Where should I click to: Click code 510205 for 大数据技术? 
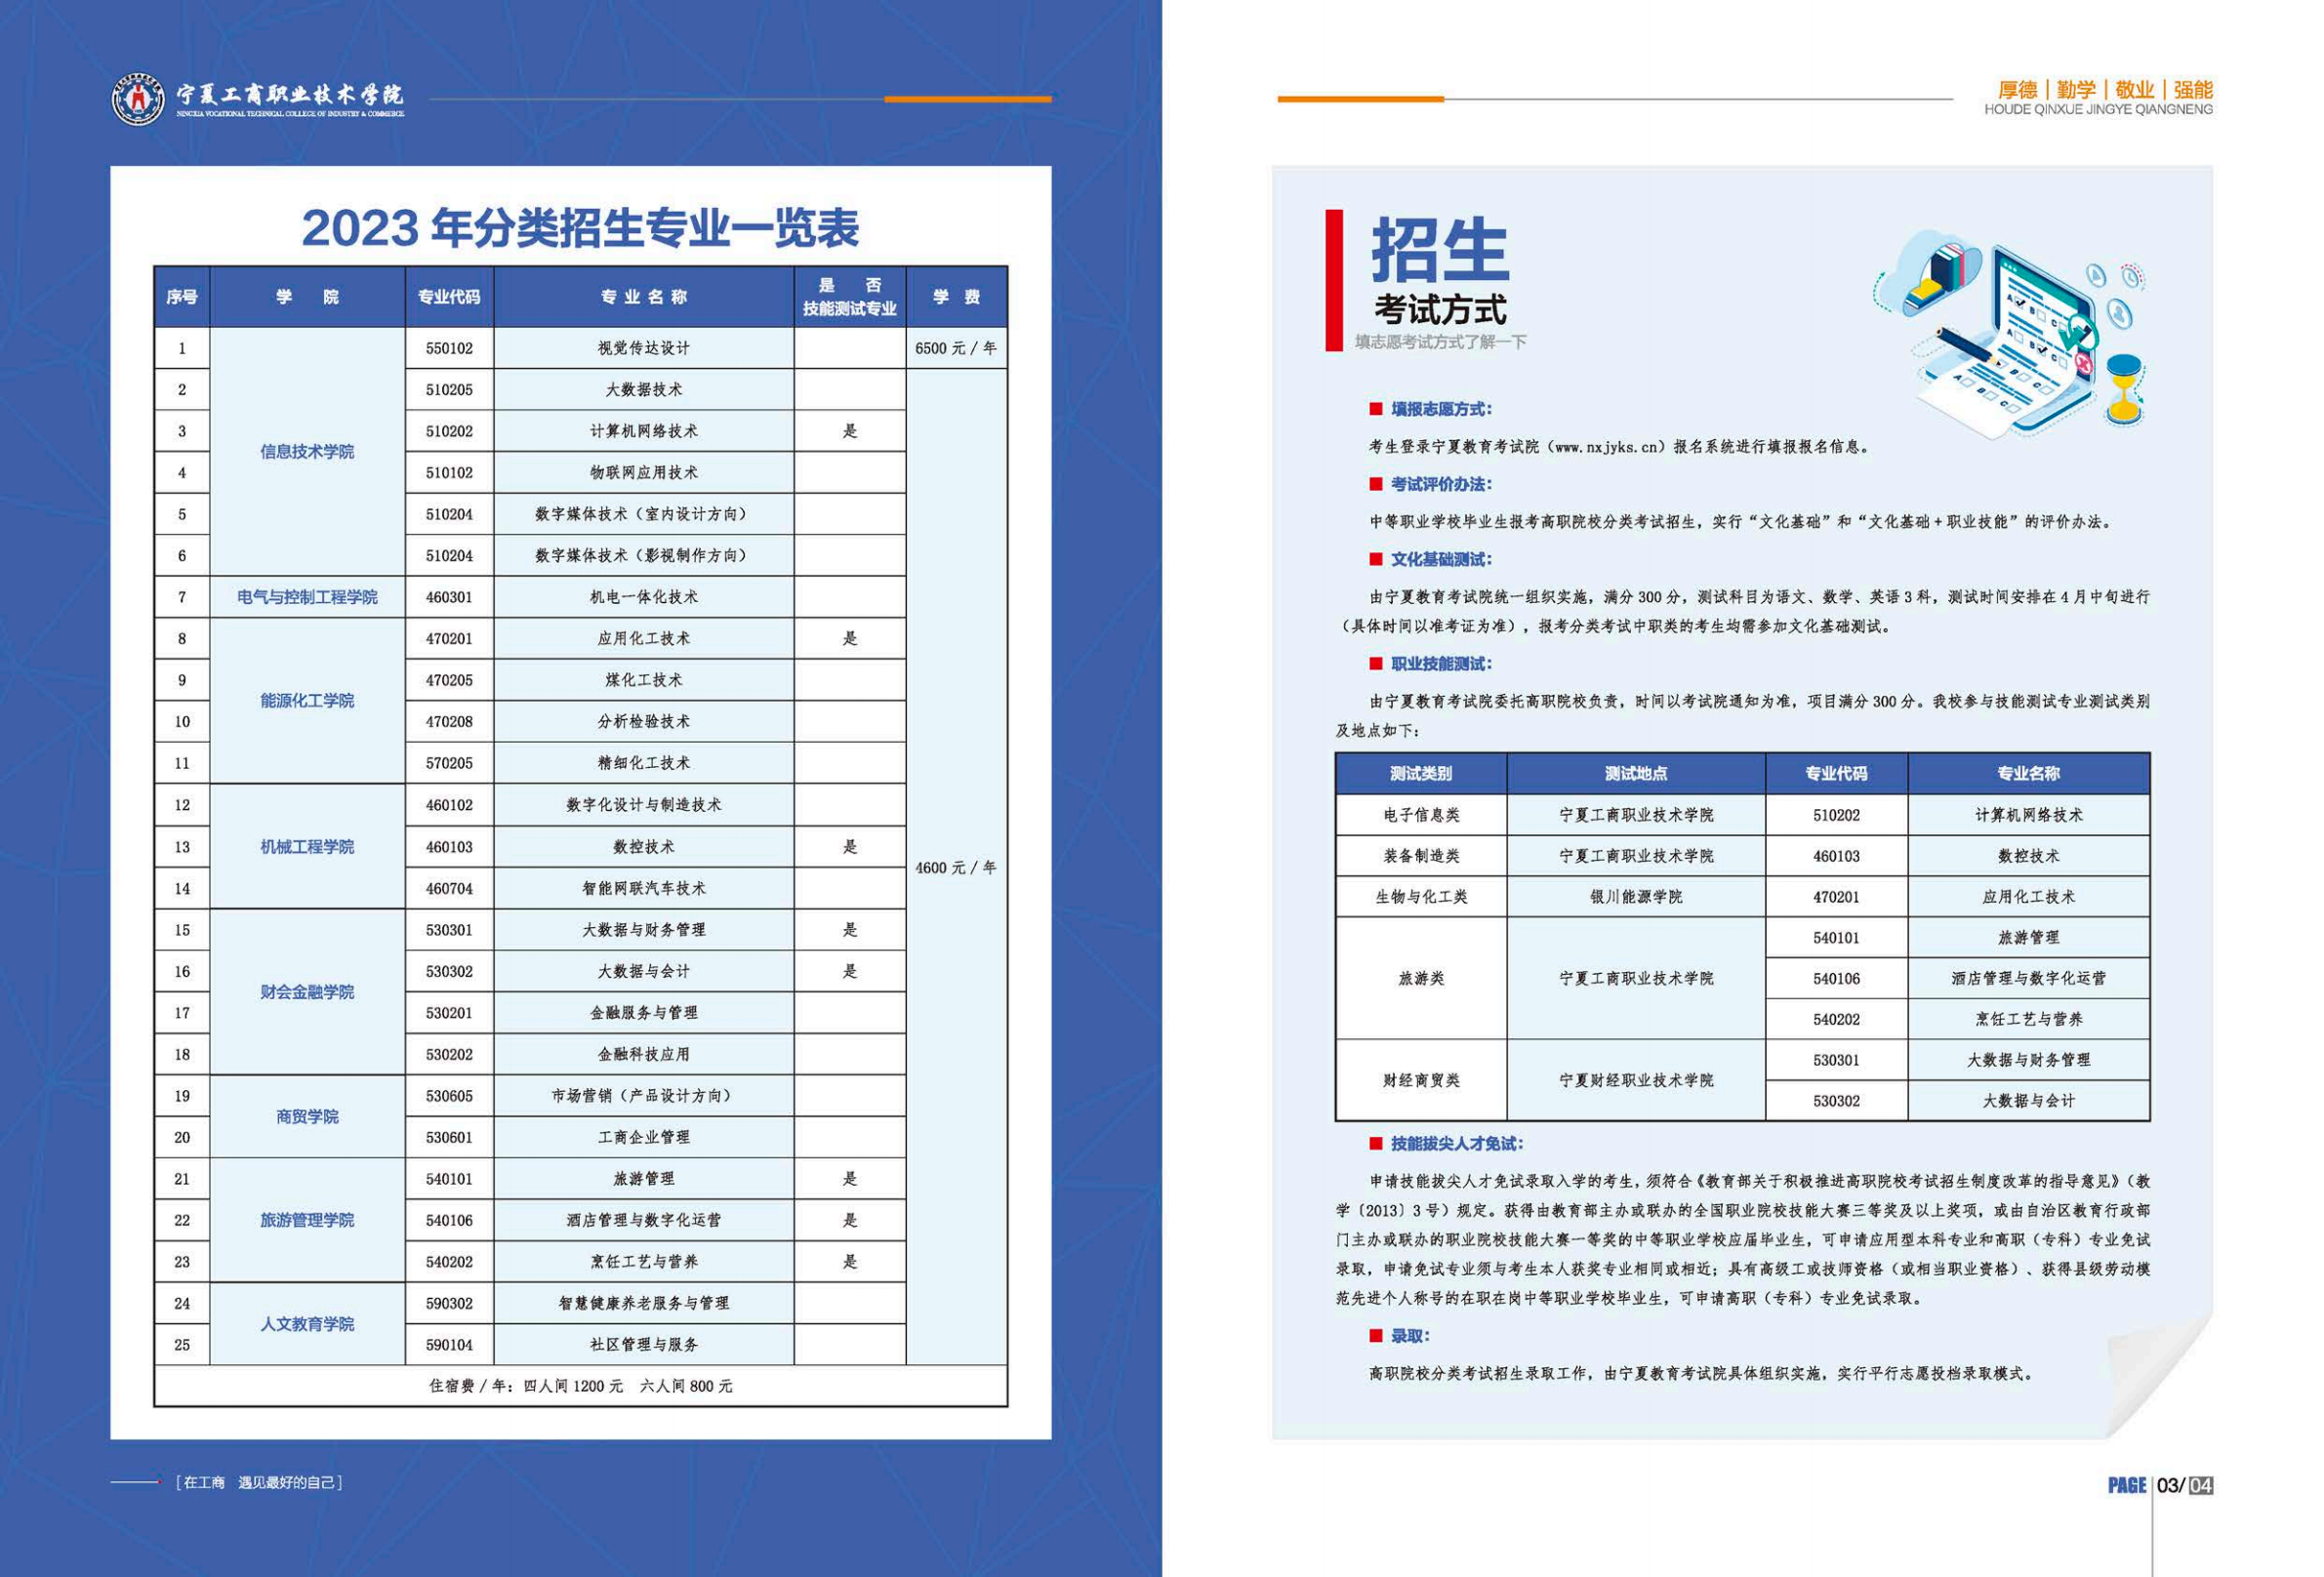coord(449,390)
